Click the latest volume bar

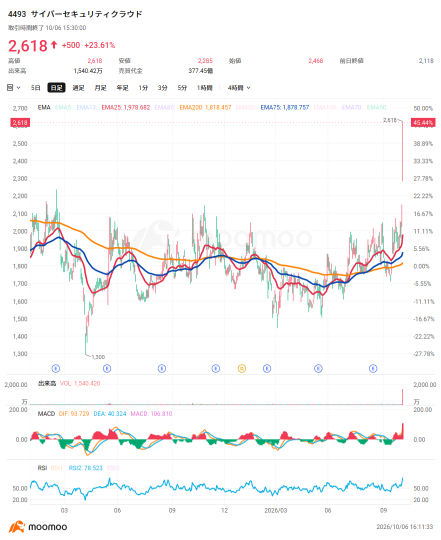click(x=402, y=397)
